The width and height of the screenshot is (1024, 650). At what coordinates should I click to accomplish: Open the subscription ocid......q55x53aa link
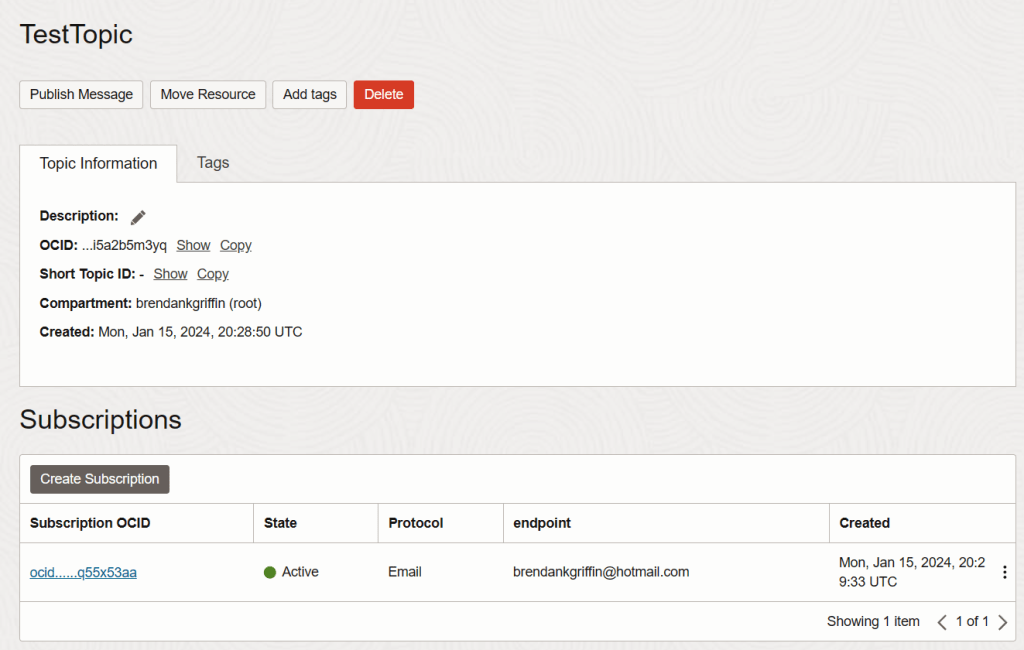(83, 572)
